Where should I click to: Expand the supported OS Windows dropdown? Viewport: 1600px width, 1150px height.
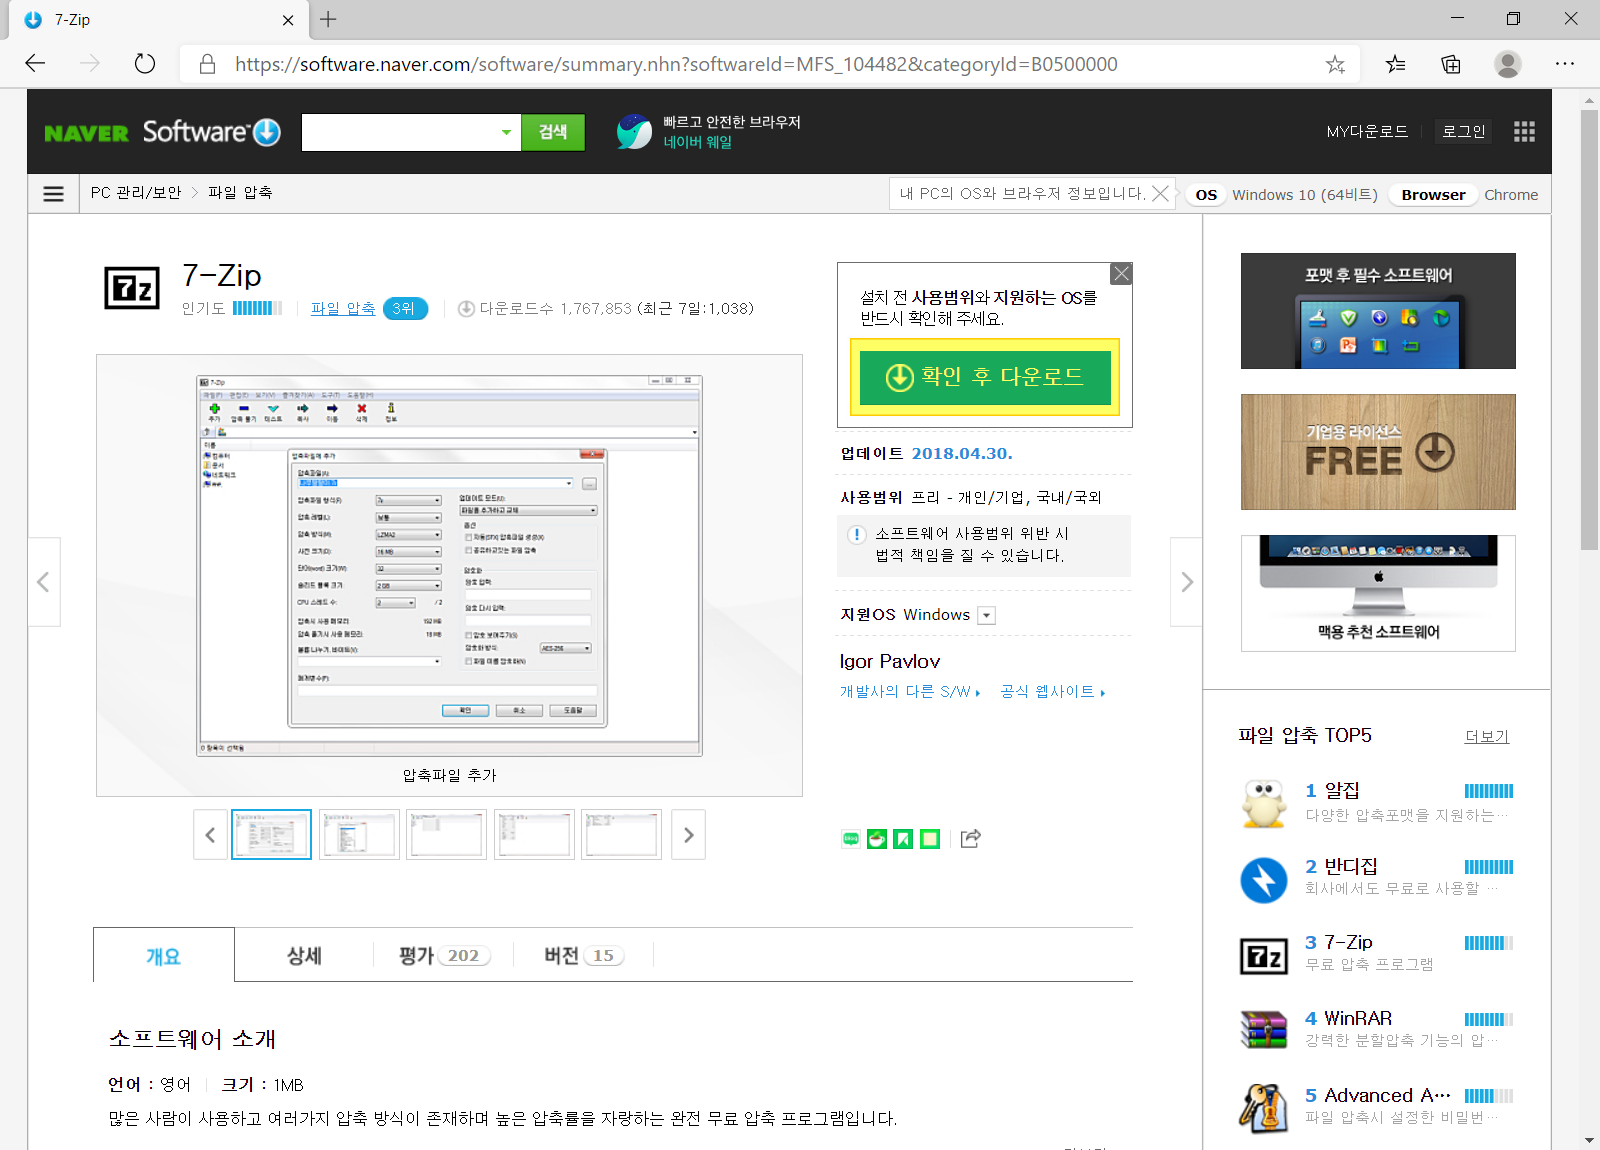[x=987, y=615]
